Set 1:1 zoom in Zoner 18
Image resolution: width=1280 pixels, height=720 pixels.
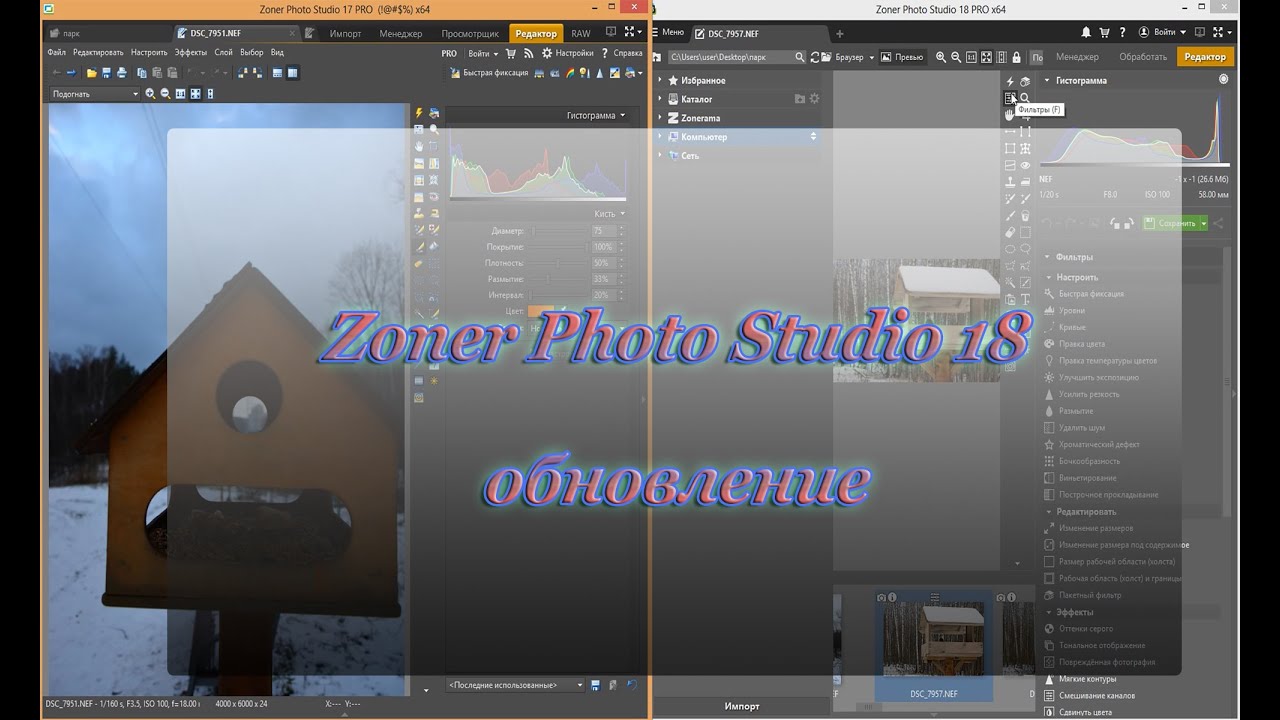tap(971, 57)
